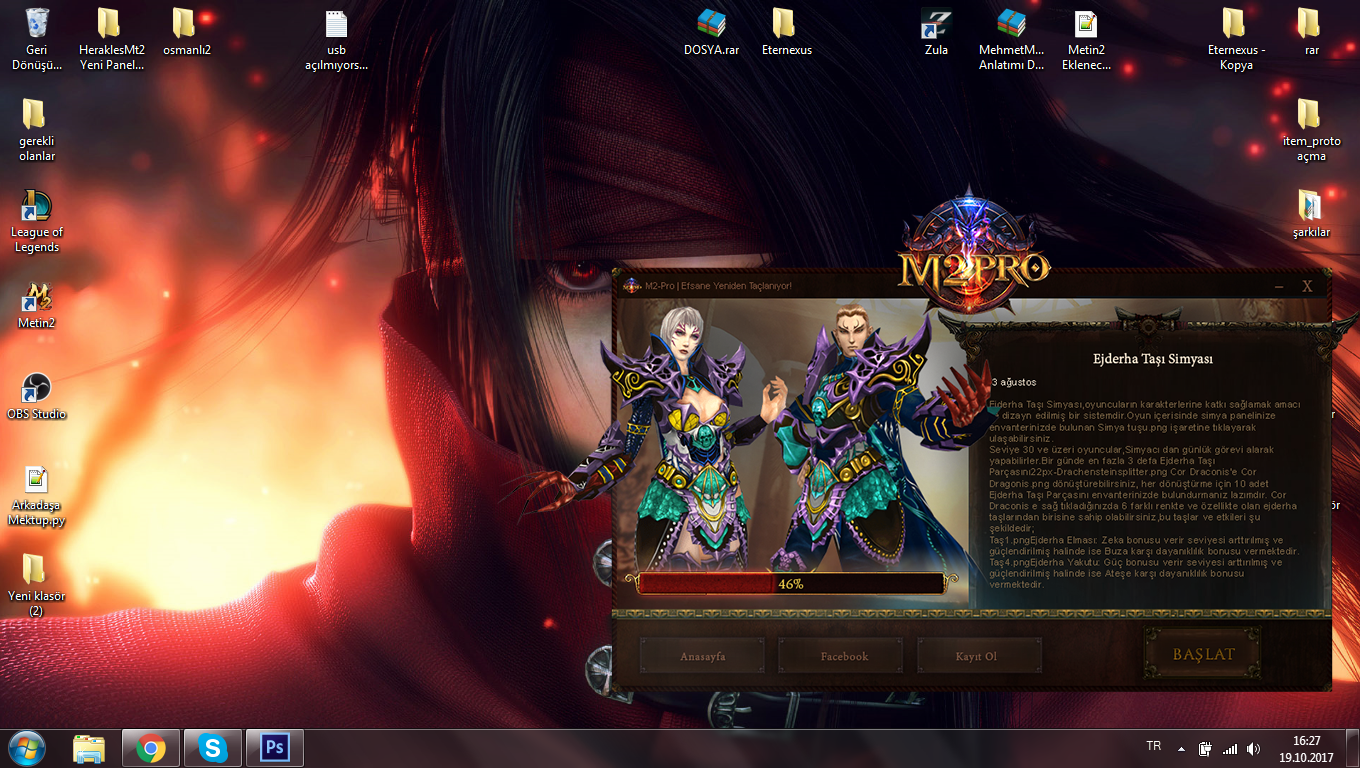Click the Show desktop strip by the clock

click(1352, 748)
